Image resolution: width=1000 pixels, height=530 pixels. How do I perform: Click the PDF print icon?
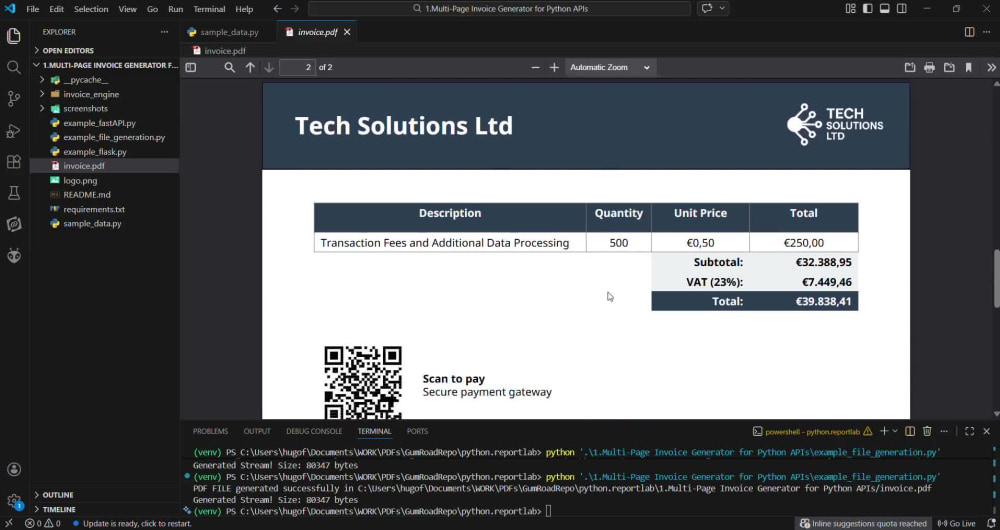pos(929,67)
